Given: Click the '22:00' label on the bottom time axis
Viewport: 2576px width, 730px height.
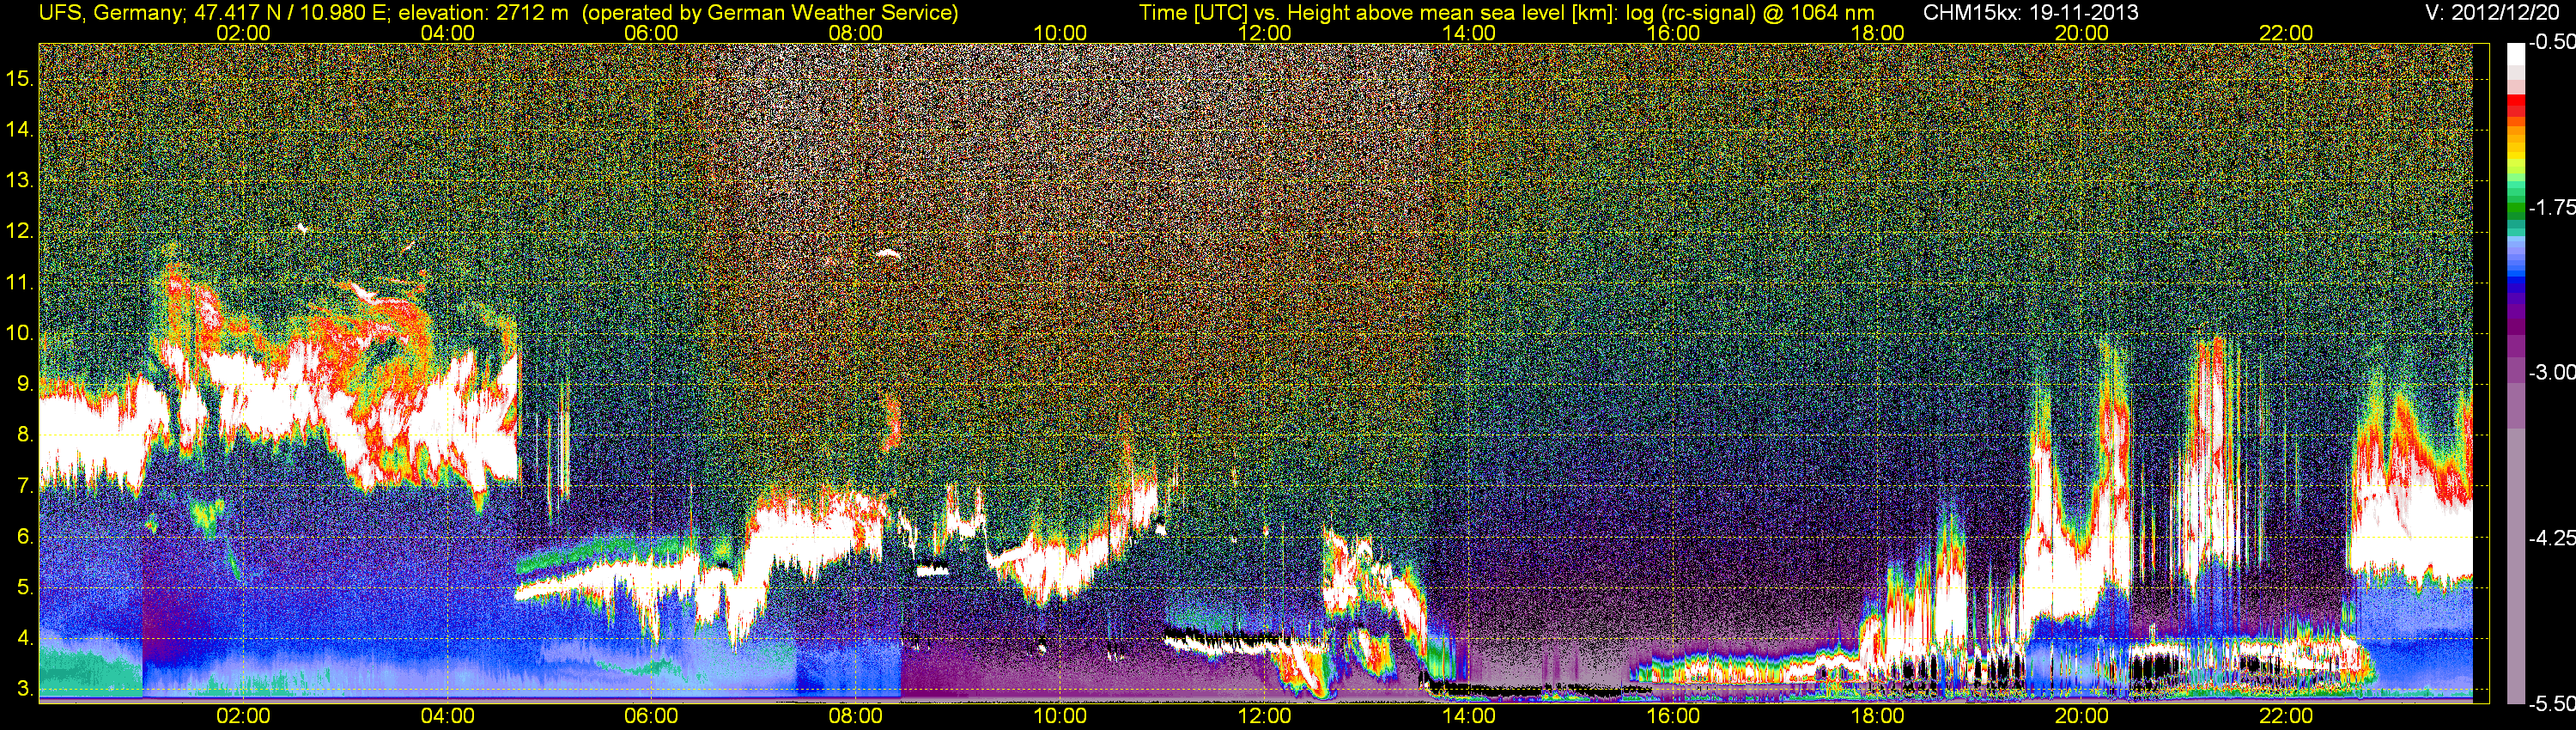Looking at the screenshot, I should (2286, 716).
